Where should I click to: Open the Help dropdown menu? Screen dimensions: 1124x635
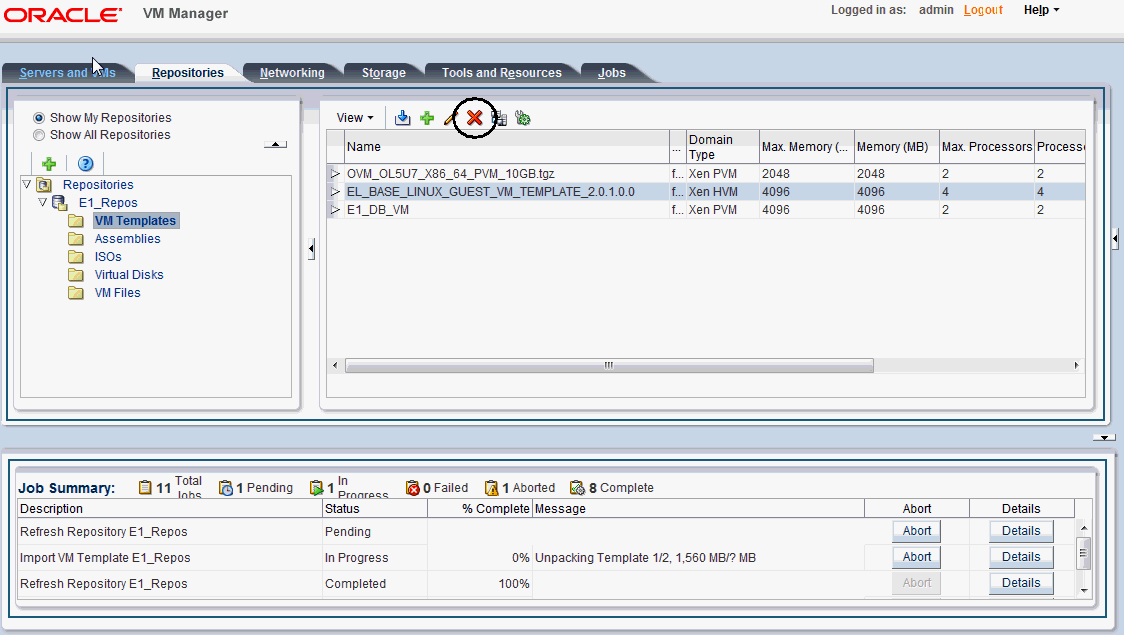(1041, 10)
